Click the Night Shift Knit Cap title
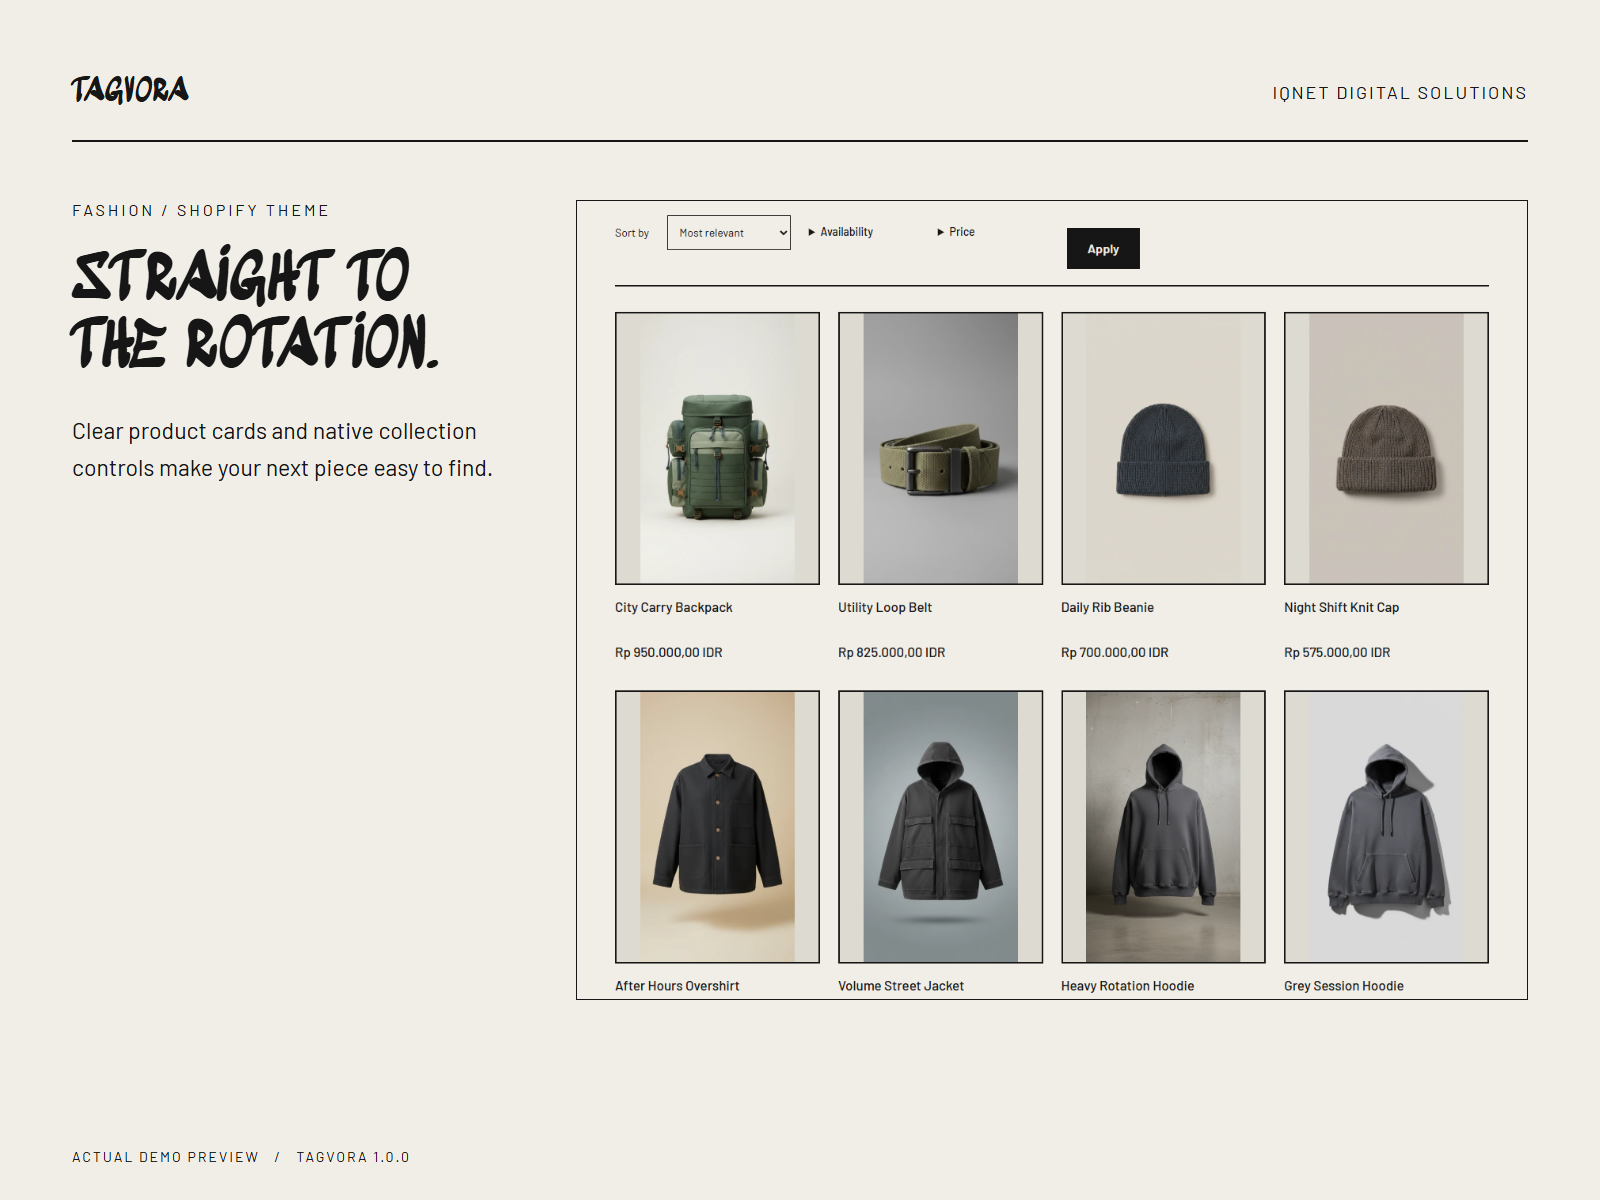 coord(1341,607)
